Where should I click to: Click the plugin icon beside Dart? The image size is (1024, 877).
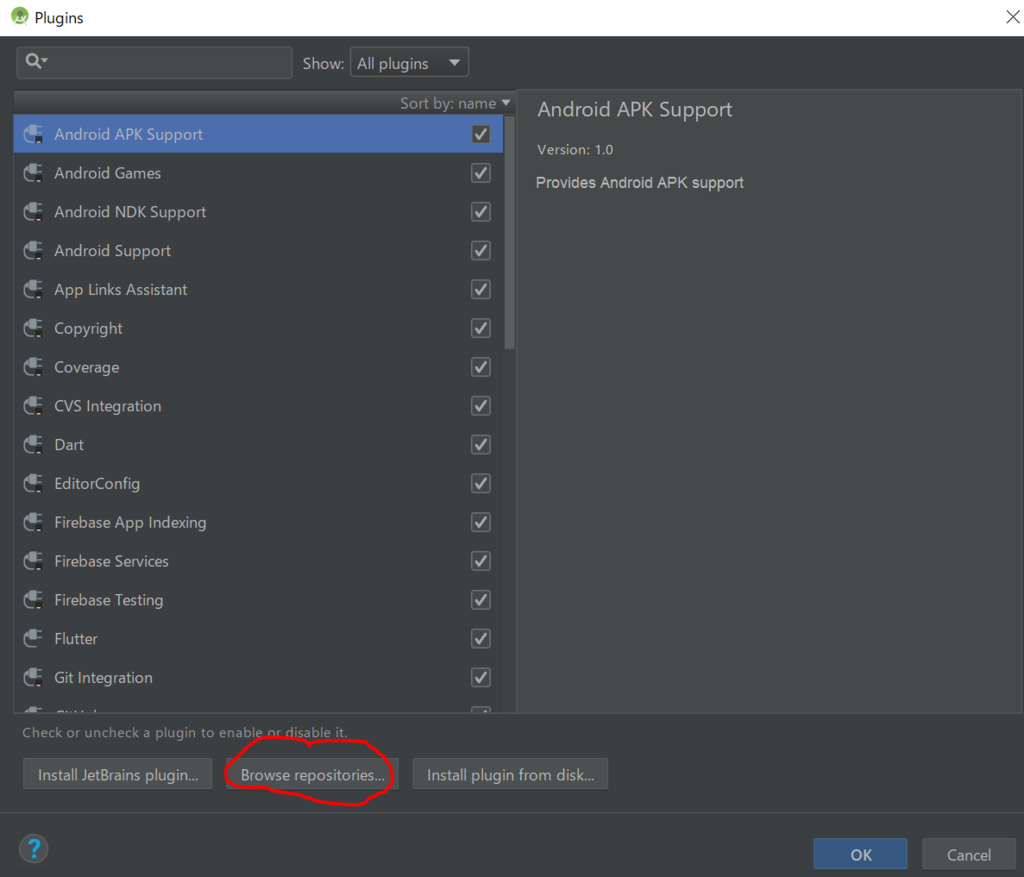coord(33,445)
